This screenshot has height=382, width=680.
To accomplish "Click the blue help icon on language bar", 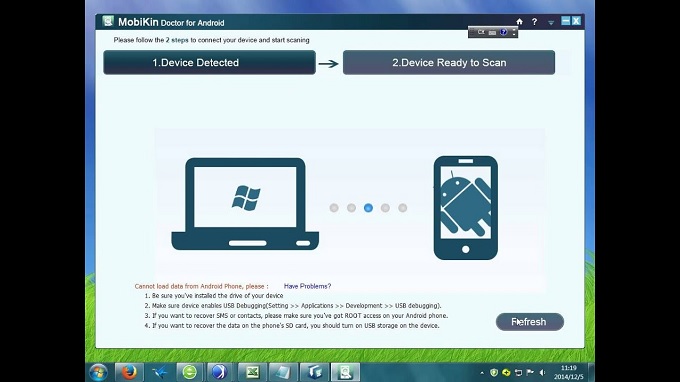I will [503, 32].
